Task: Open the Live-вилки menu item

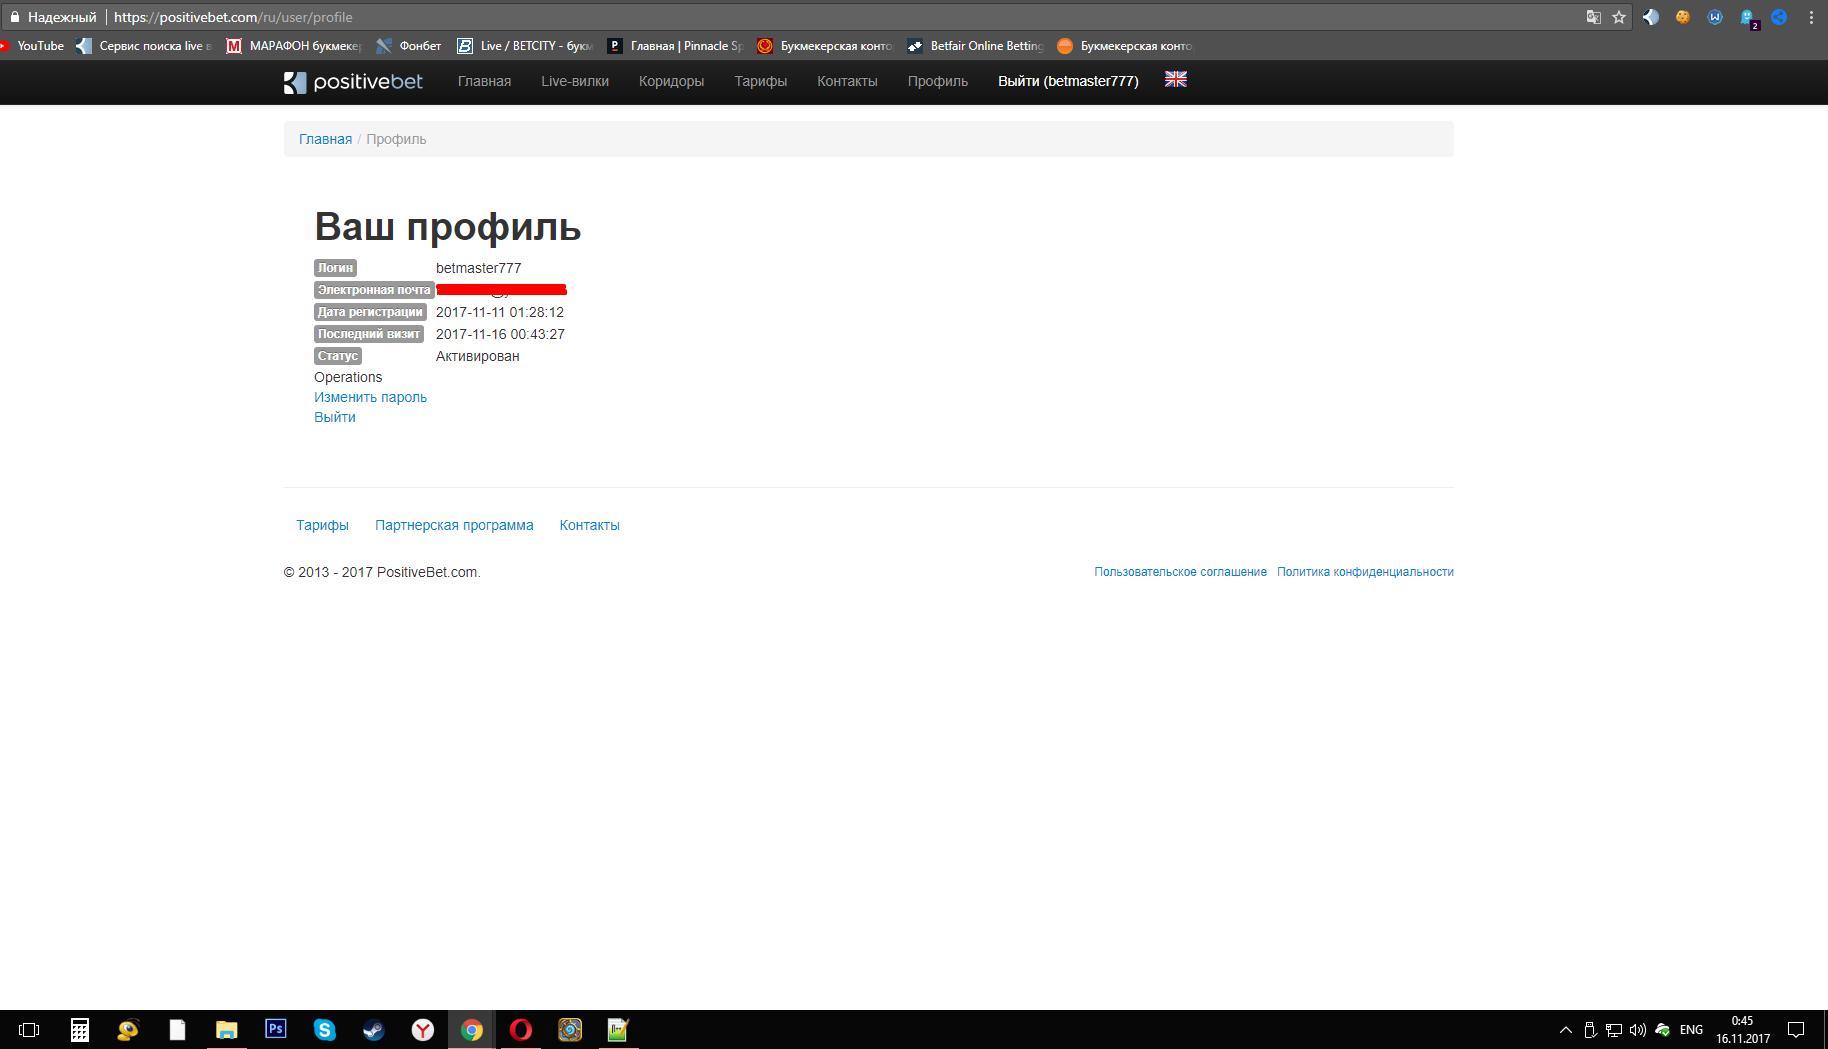Action: [x=574, y=82]
